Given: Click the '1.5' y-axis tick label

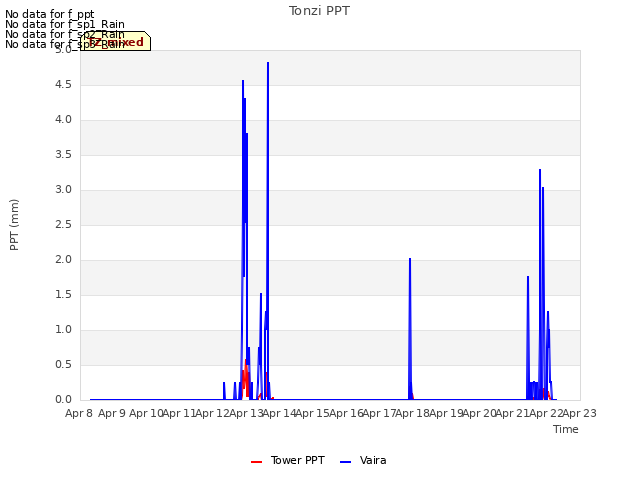Looking at the screenshot, I should (63, 294).
